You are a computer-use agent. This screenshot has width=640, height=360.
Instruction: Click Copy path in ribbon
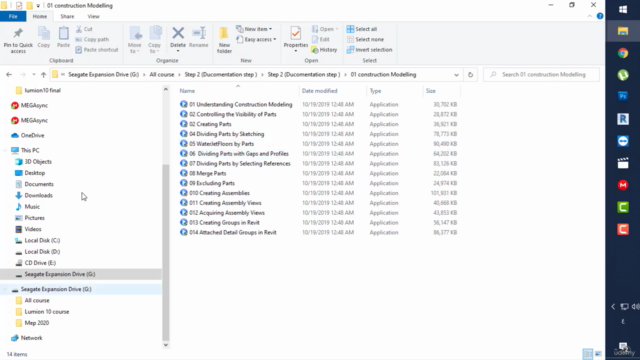[x=92, y=40]
